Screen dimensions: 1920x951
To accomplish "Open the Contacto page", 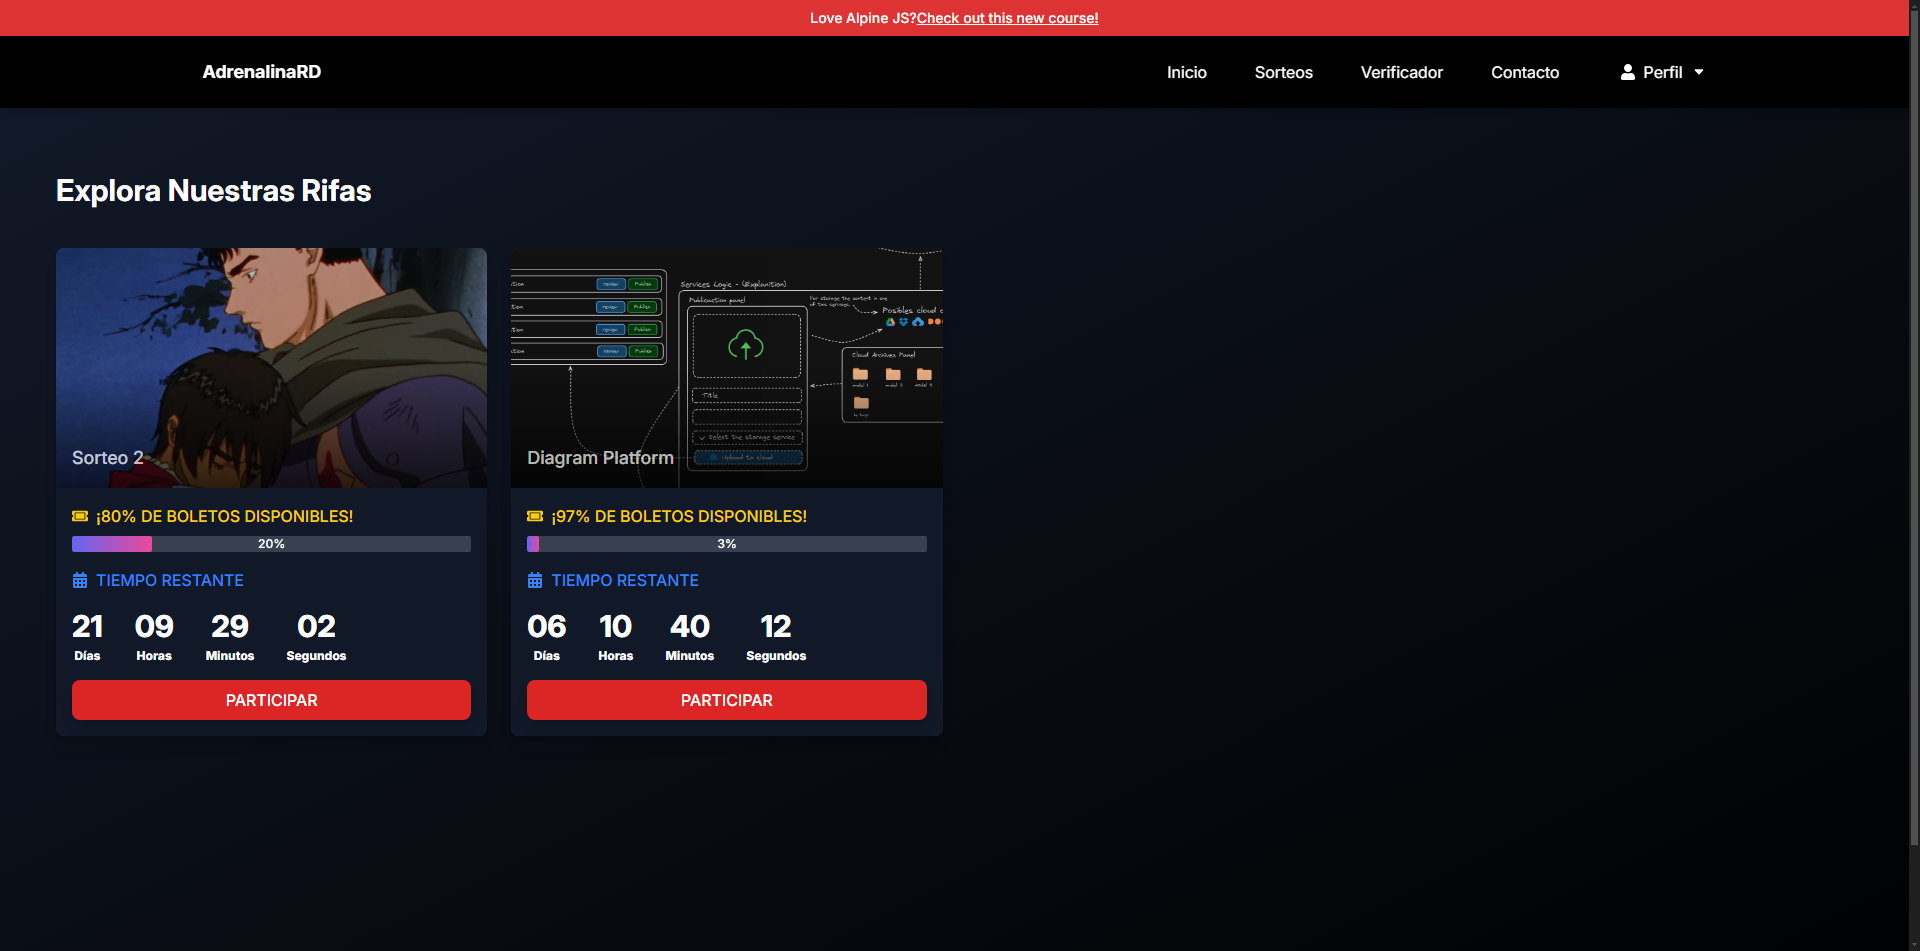I will tap(1525, 72).
